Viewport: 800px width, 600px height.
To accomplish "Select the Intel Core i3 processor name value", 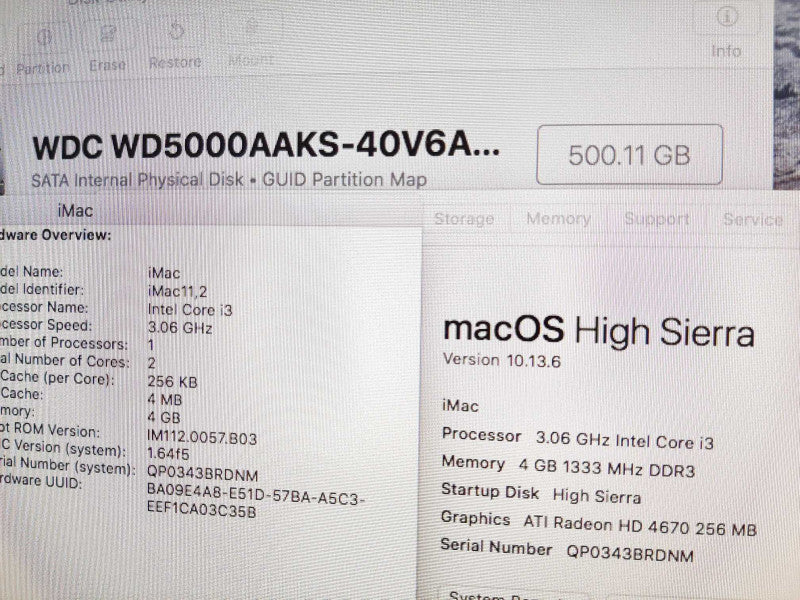I will [x=190, y=310].
